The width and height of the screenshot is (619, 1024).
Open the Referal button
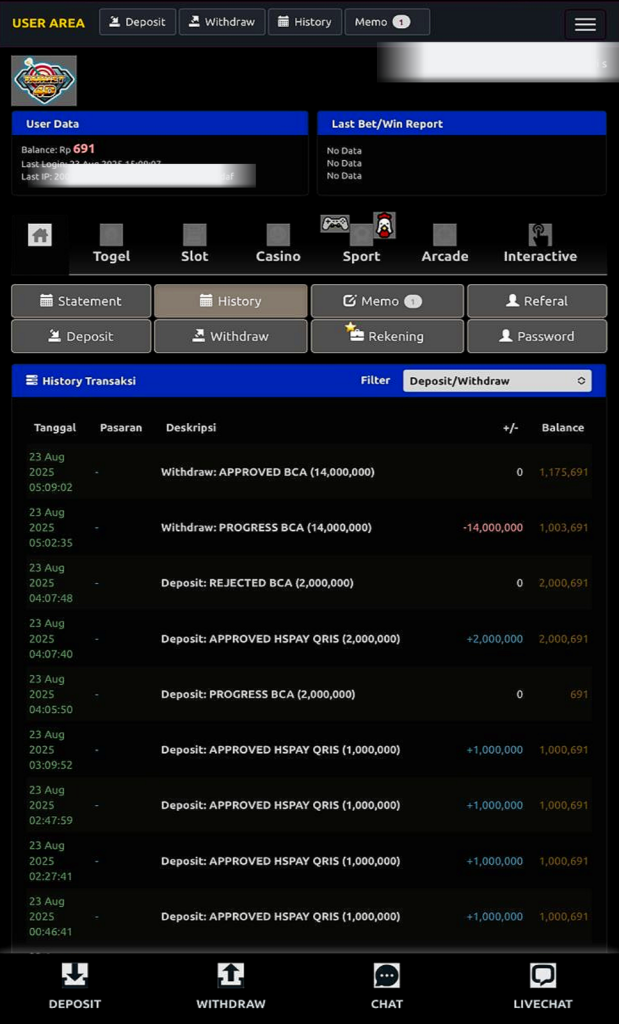[x=537, y=301]
